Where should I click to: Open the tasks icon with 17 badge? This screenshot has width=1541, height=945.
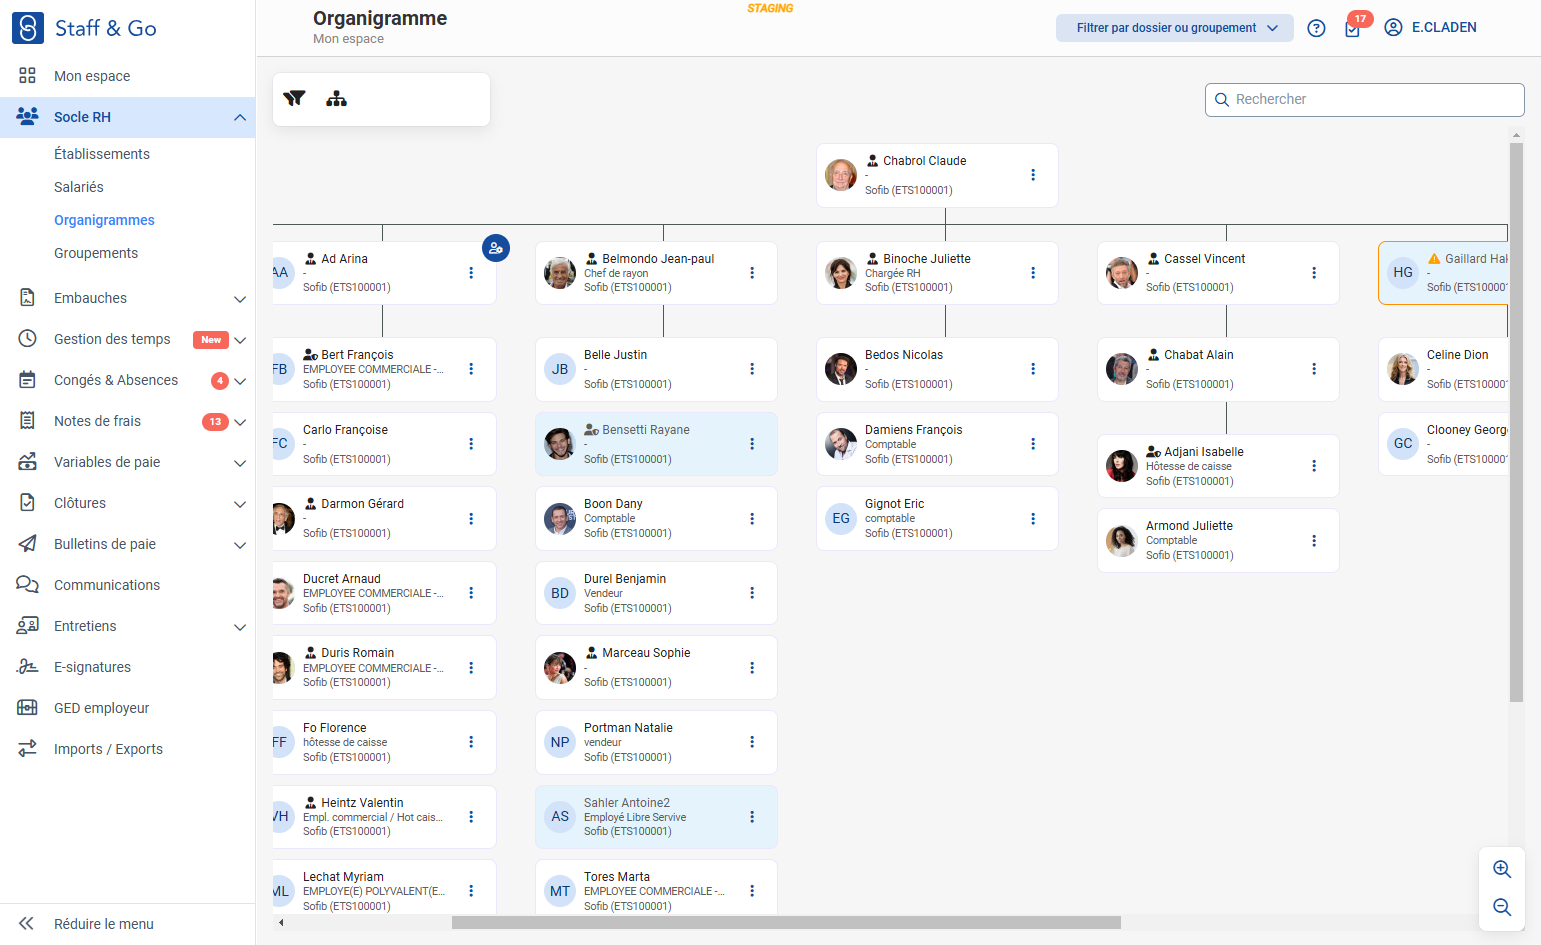[x=1353, y=28]
